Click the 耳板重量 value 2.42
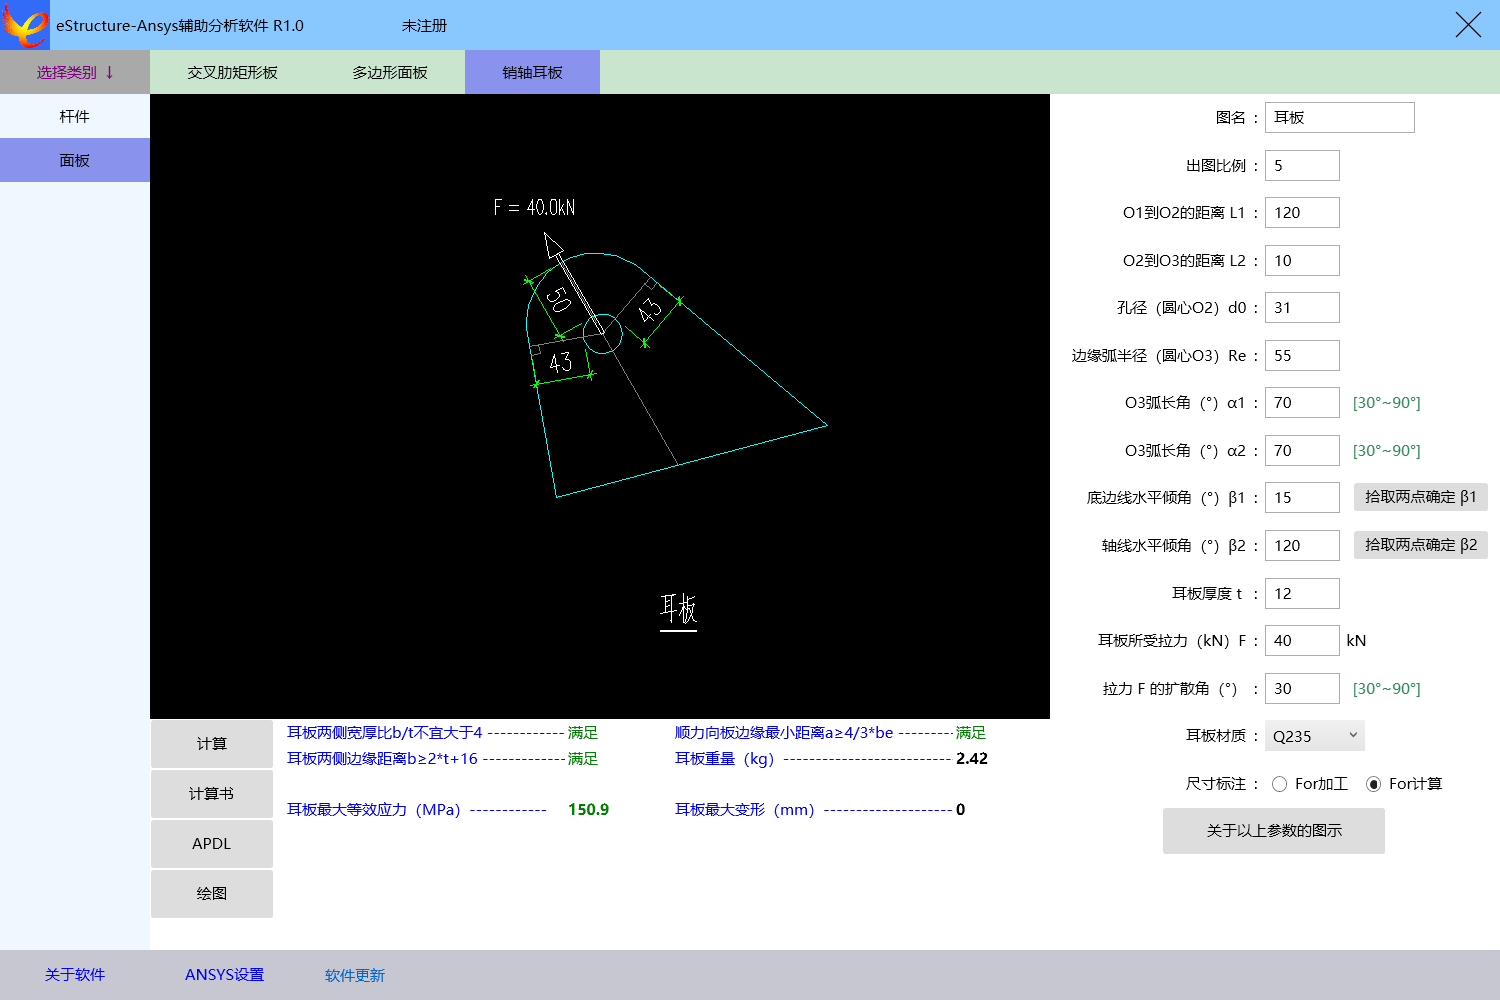The height and width of the screenshot is (1000, 1500). point(972,758)
